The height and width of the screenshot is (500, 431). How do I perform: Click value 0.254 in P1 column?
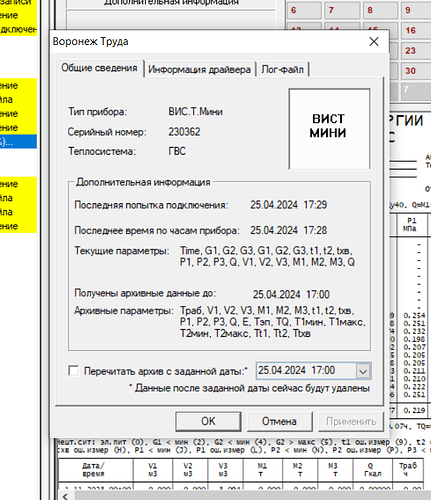click(x=414, y=315)
